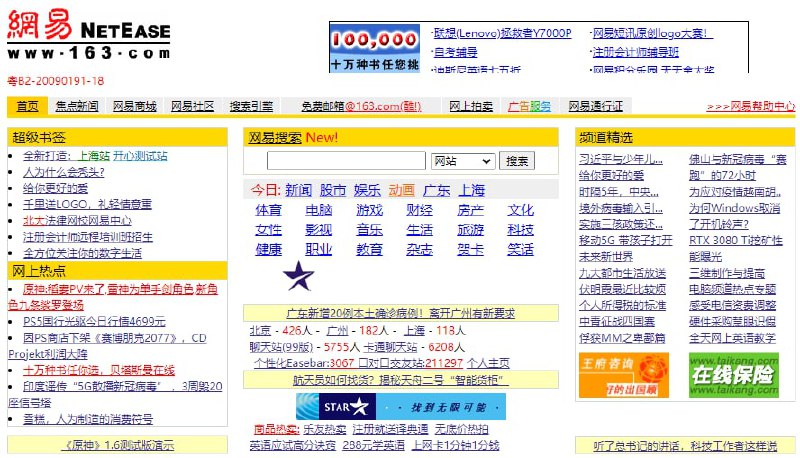
Task: Open the 网易社区 nav tab
Action: [192, 106]
